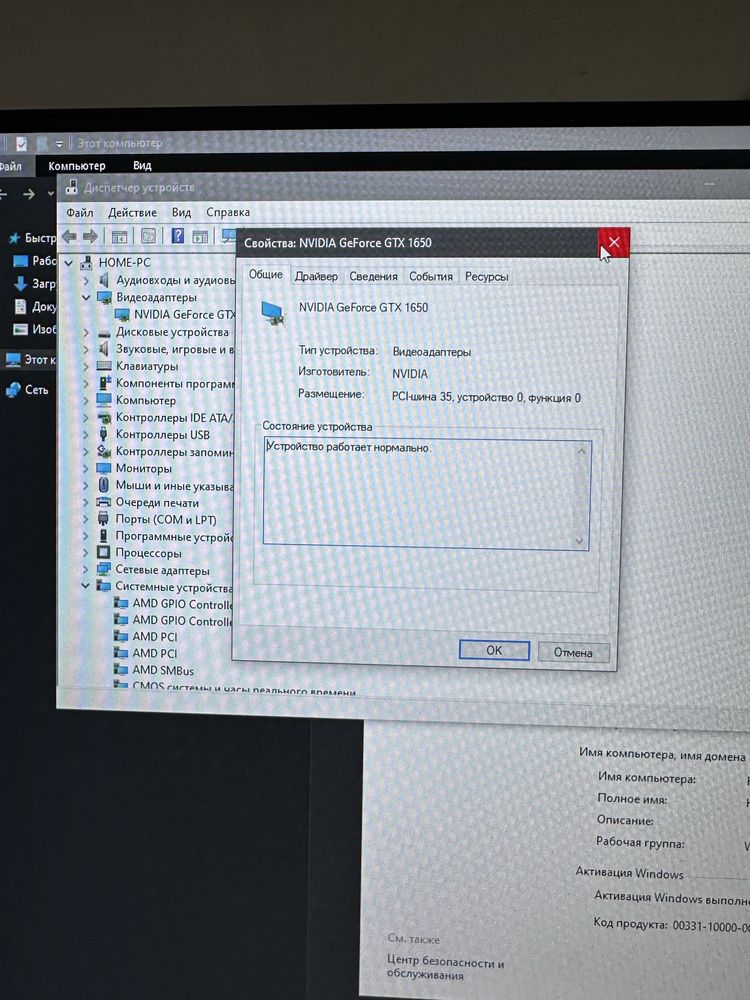Viewport: 750px width, 1000px height.
Task: Click the Сетевые адаптеры icon
Action: (103, 570)
